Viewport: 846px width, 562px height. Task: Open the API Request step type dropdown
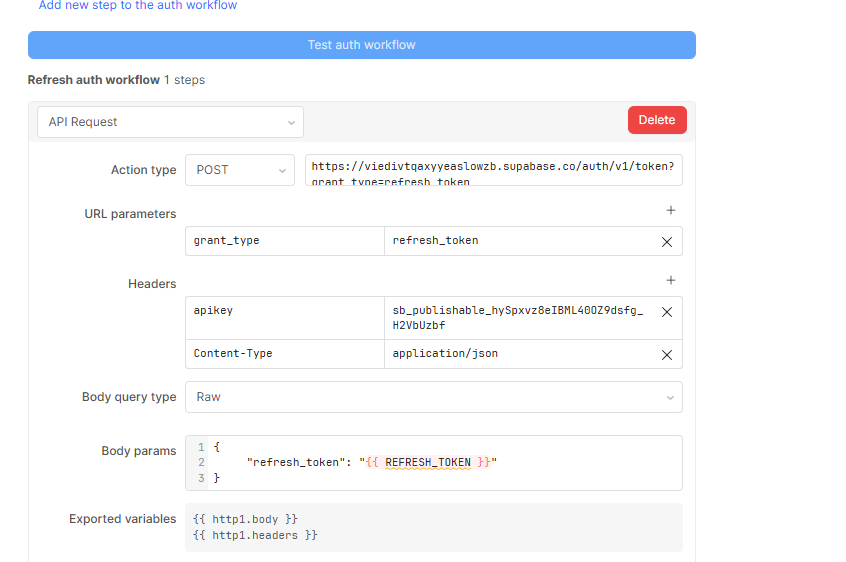click(170, 122)
